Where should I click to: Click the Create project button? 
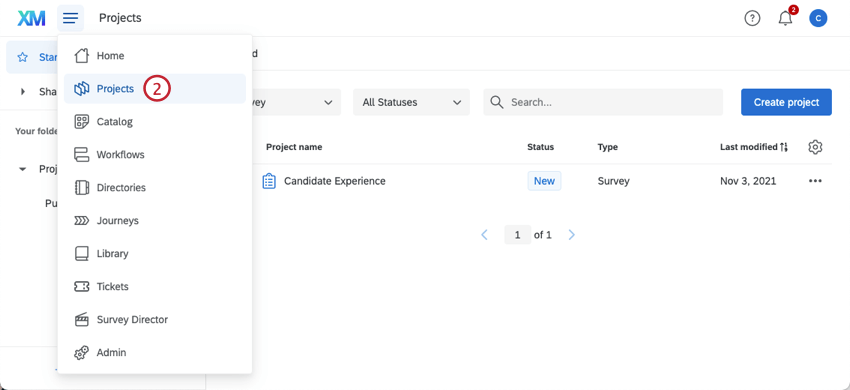pyautogui.click(x=786, y=102)
